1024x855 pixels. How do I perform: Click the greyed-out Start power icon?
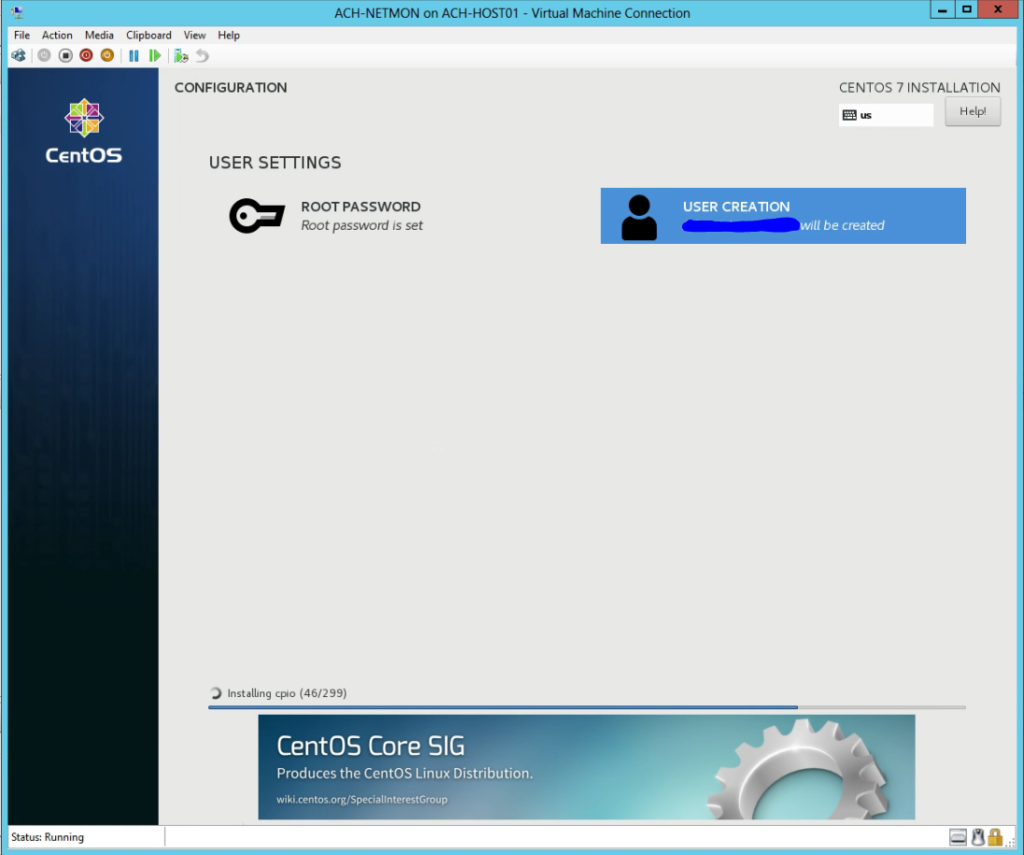coord(44,56)
